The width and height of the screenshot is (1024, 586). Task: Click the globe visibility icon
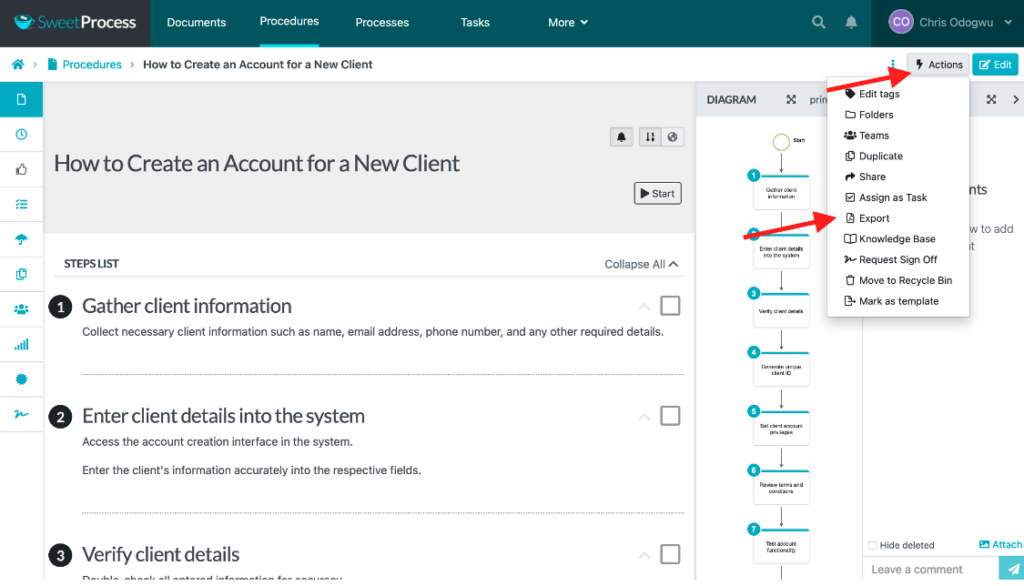coord(672,137)
